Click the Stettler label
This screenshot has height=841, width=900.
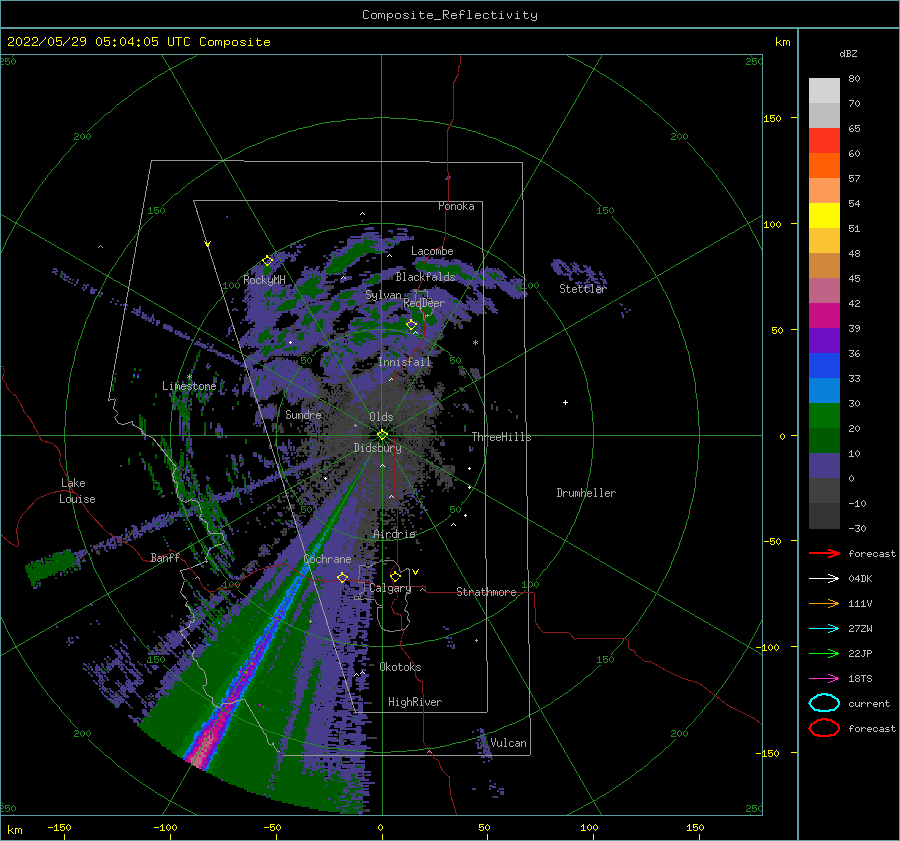(x=583, y=289)
